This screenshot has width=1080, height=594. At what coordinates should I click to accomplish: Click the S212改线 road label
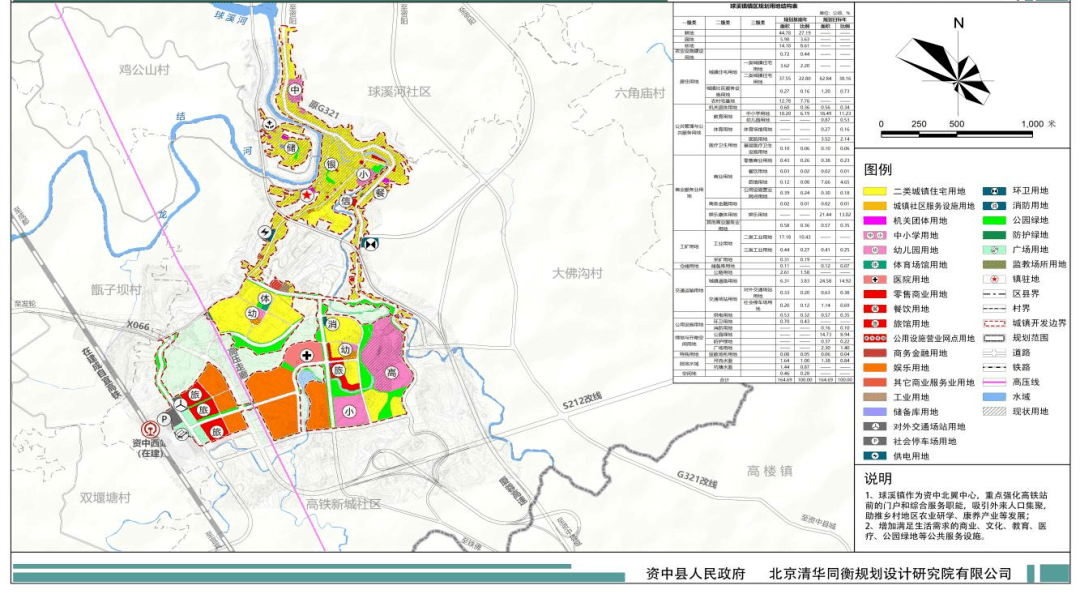coord(582,401)
